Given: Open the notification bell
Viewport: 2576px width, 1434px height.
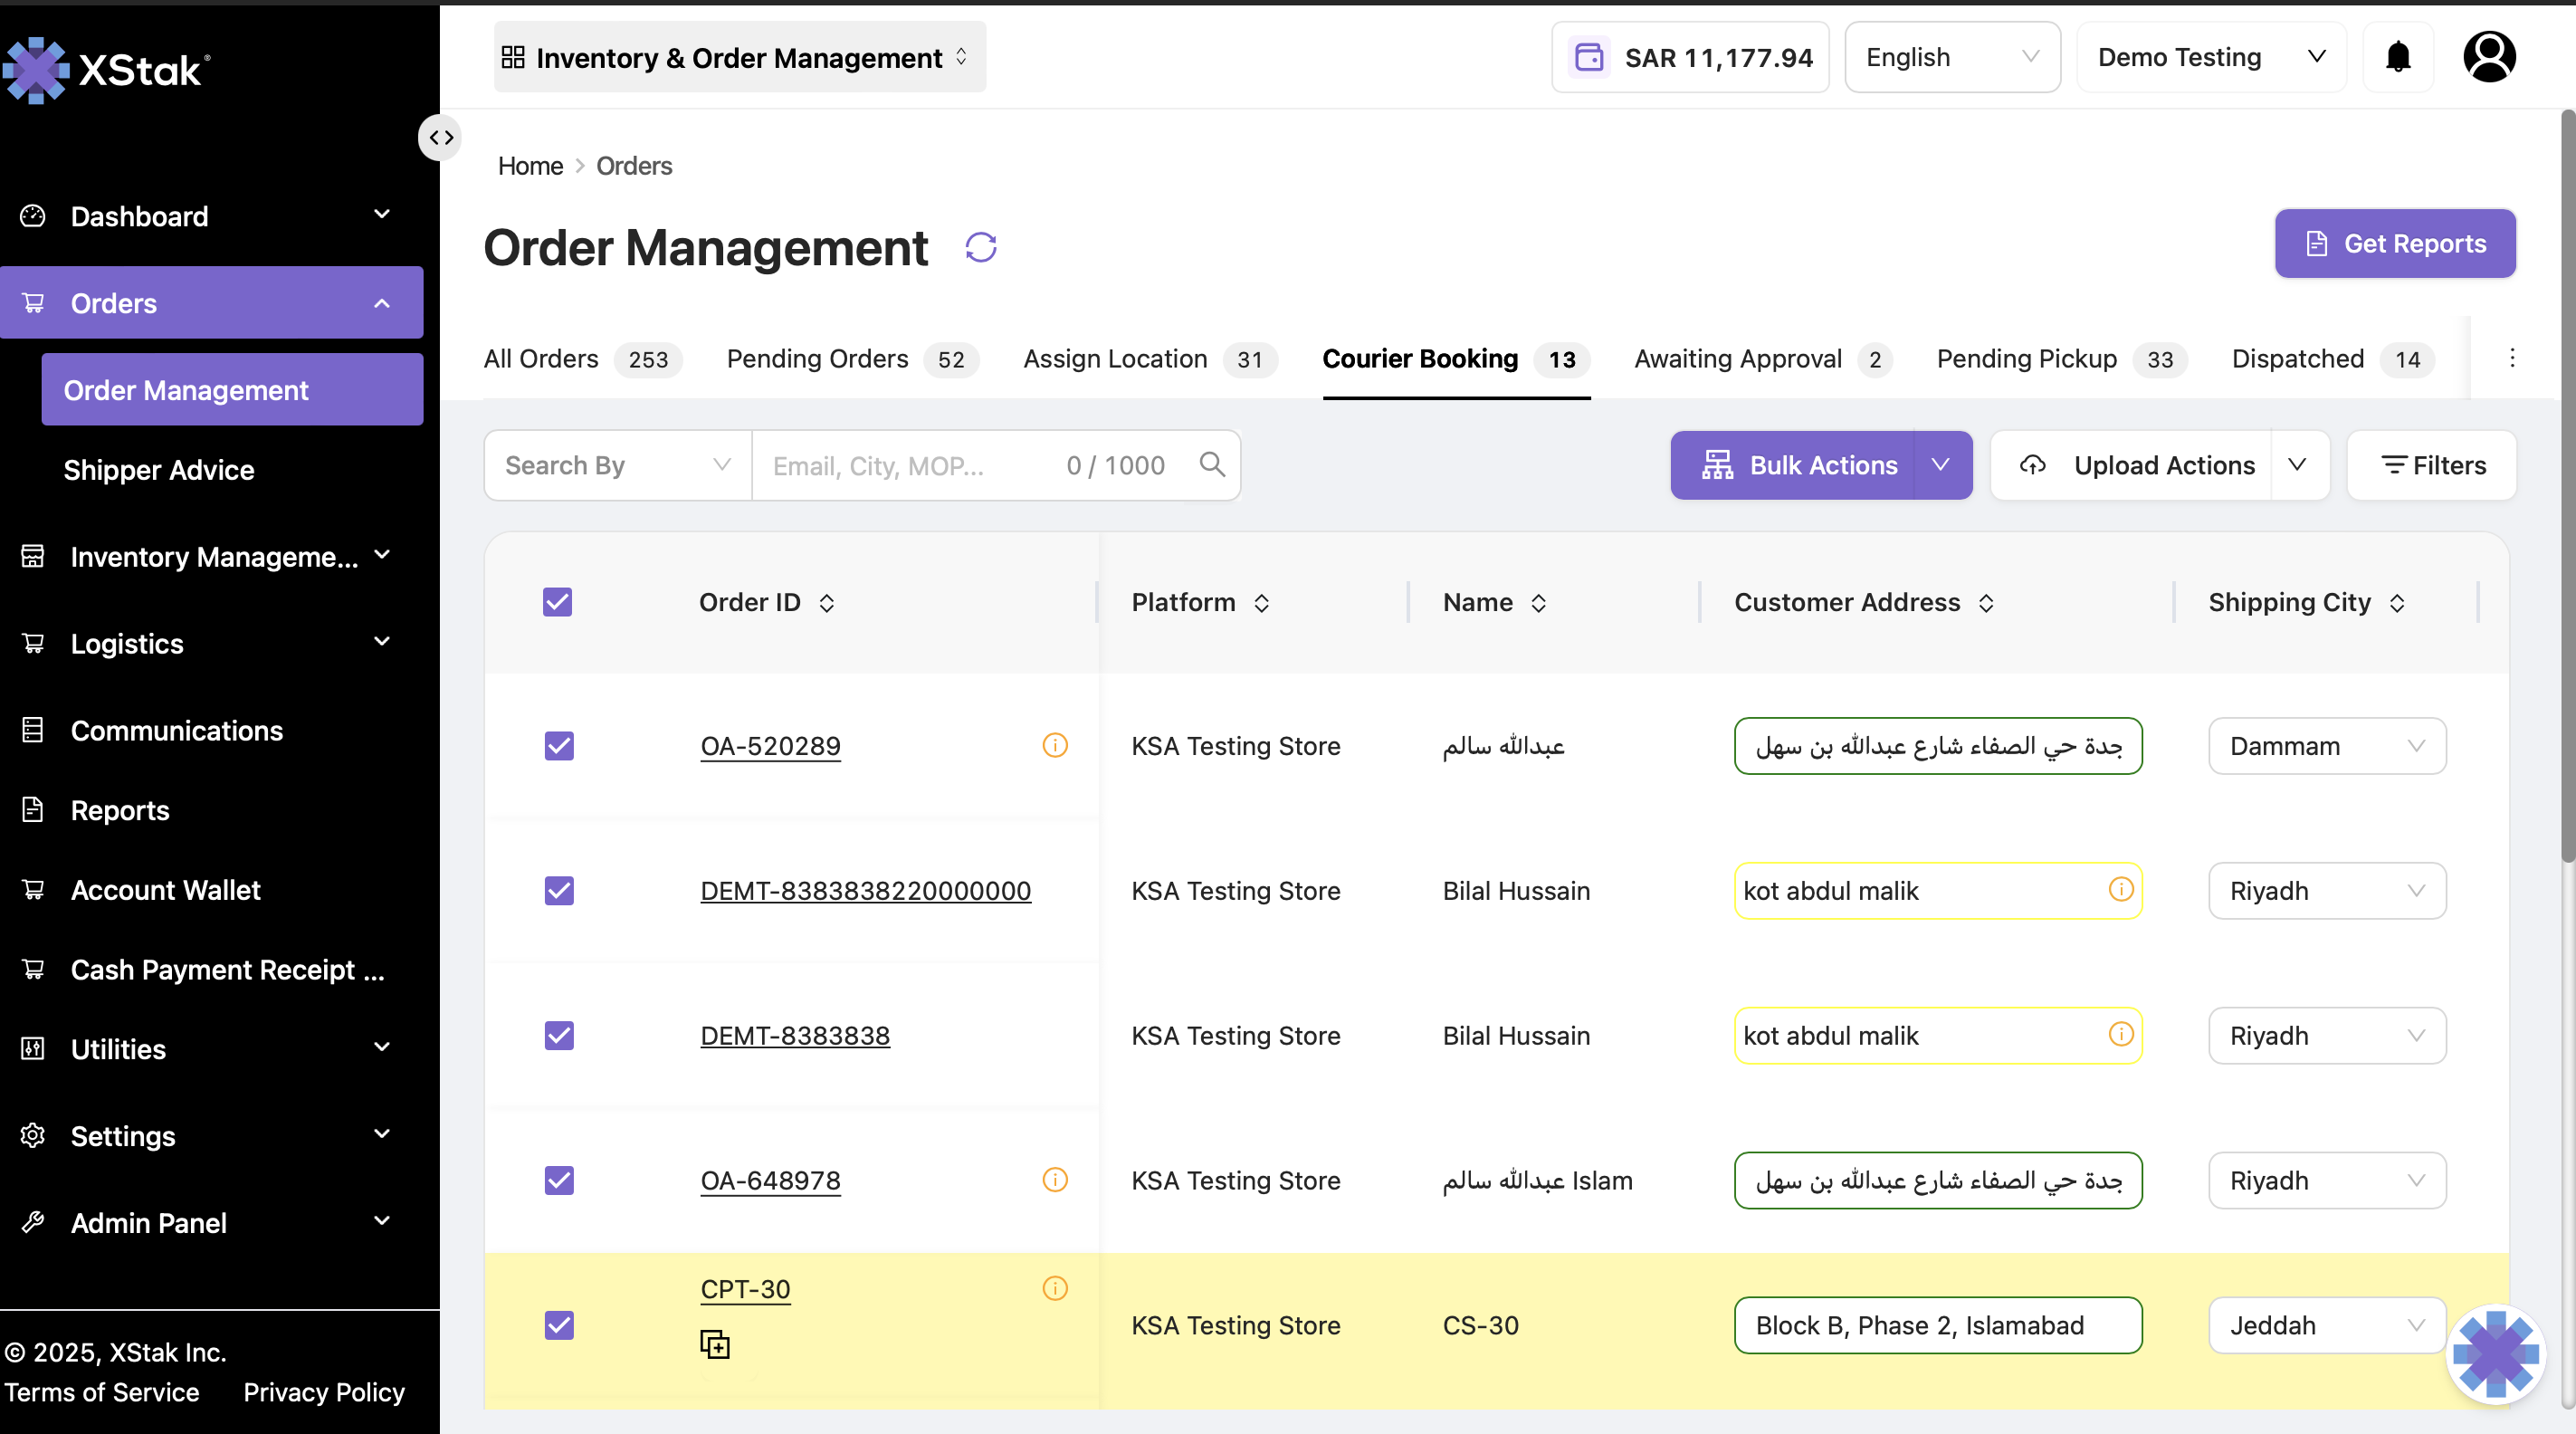Looking at the screenshot, I should (x=2398, y=57).
